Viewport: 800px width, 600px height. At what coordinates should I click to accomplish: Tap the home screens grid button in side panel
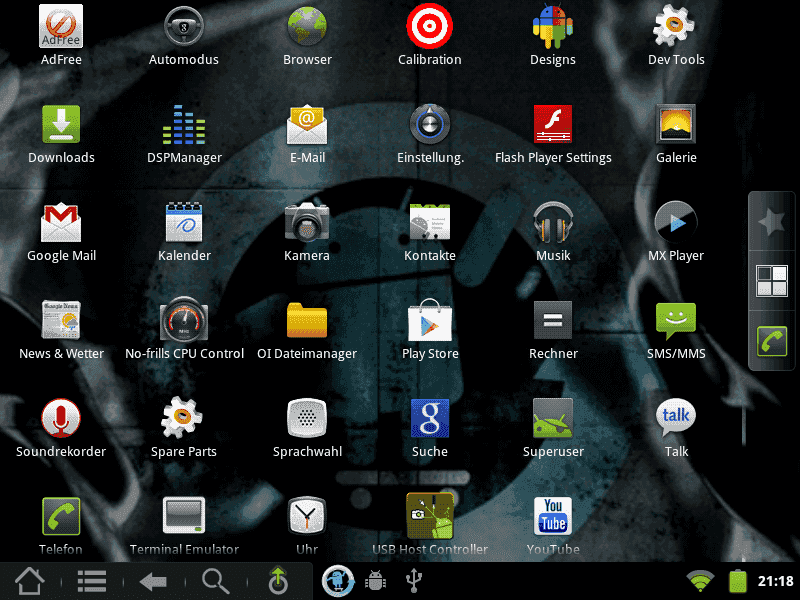(771, 281)
